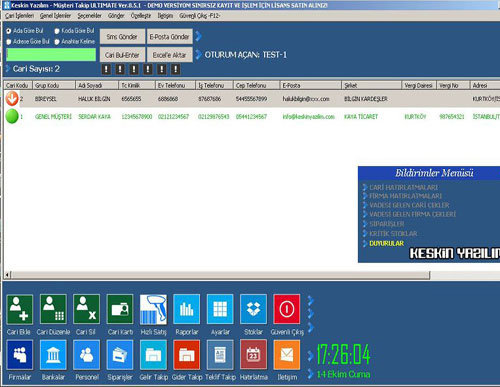Open the Bankalar icon
The width and height of the screenshot is (500, 387).
(53, 355)
